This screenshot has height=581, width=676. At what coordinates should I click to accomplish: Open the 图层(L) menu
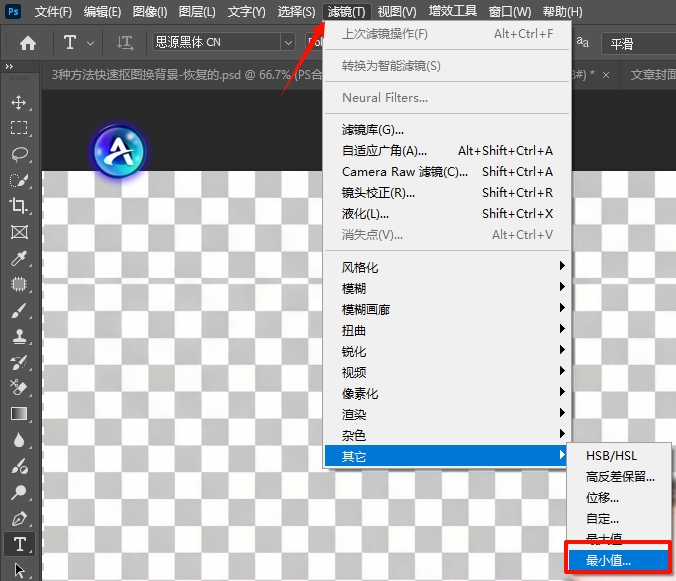coord(197,12)
